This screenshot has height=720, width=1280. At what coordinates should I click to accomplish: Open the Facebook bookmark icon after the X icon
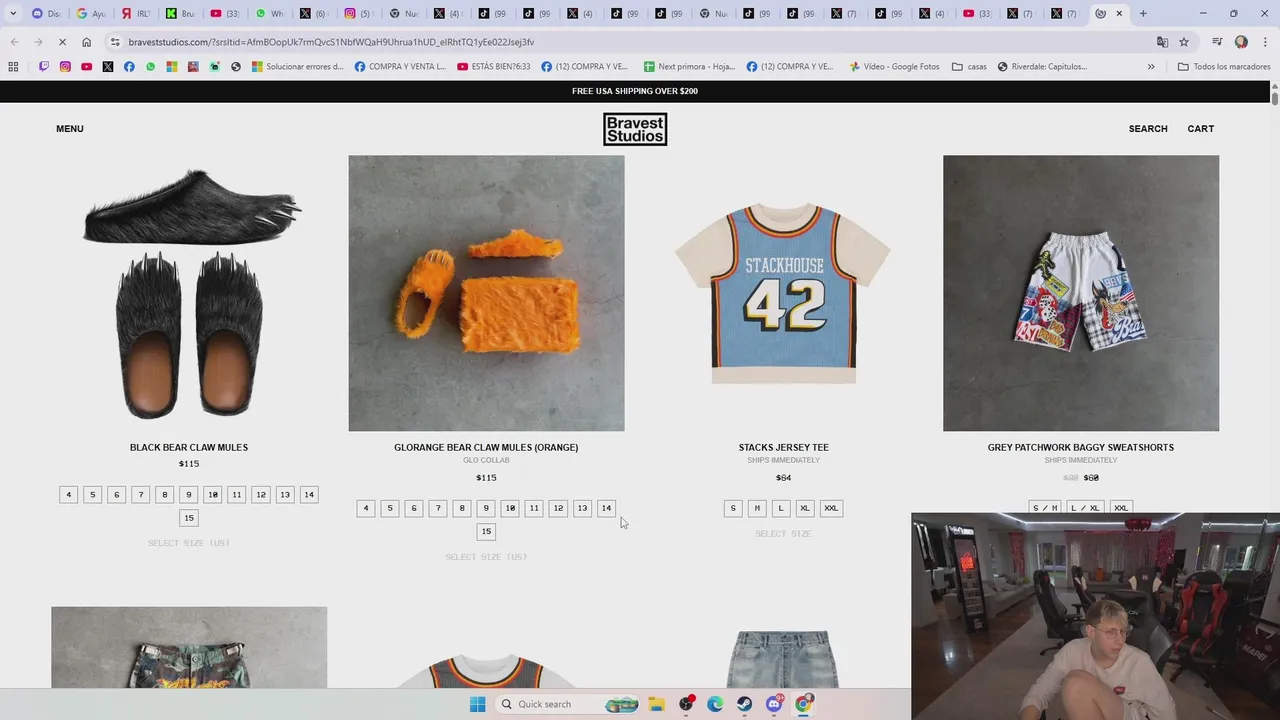coord(129,67)
